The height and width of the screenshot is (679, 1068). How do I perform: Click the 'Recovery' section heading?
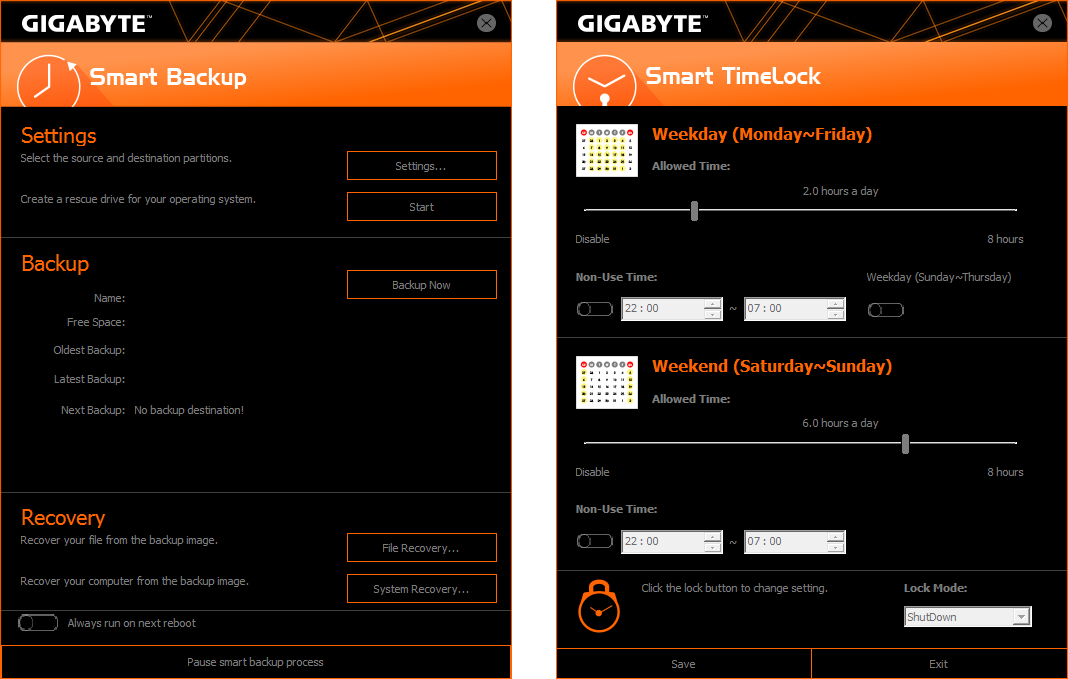click(x=63, y=518)
